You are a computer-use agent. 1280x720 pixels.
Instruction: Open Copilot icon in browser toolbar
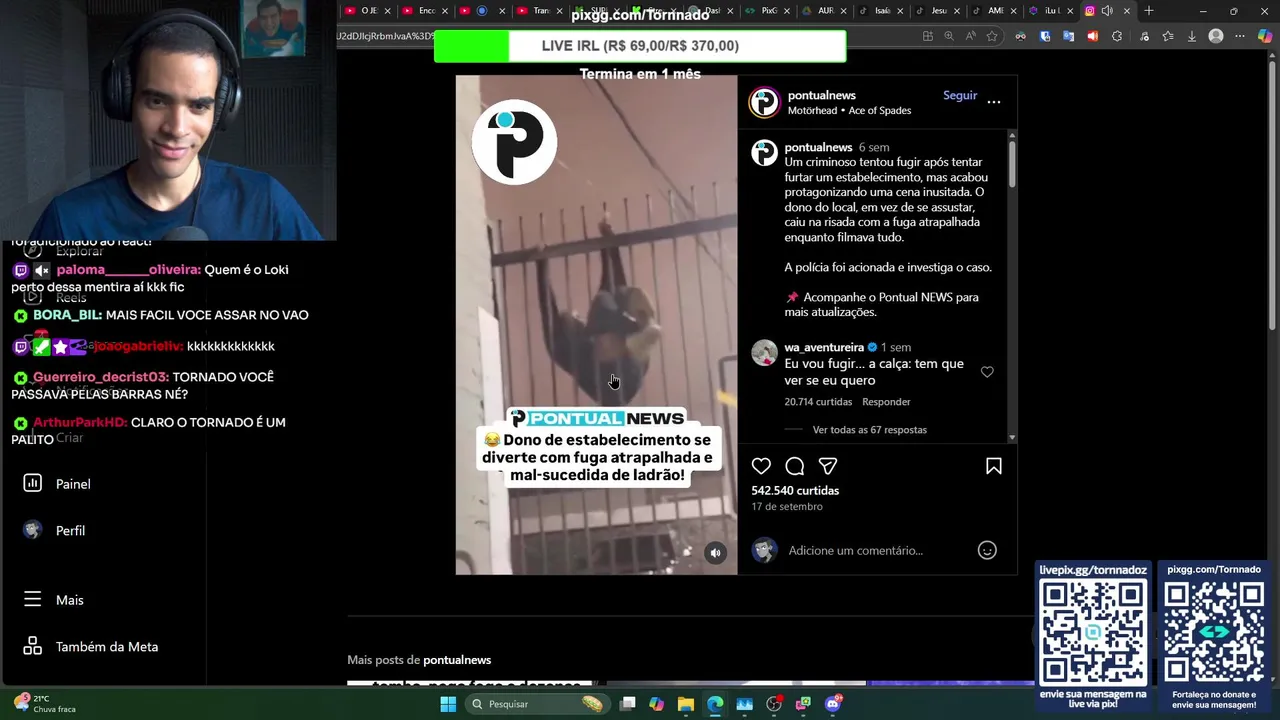click(x=1265, y=36)
